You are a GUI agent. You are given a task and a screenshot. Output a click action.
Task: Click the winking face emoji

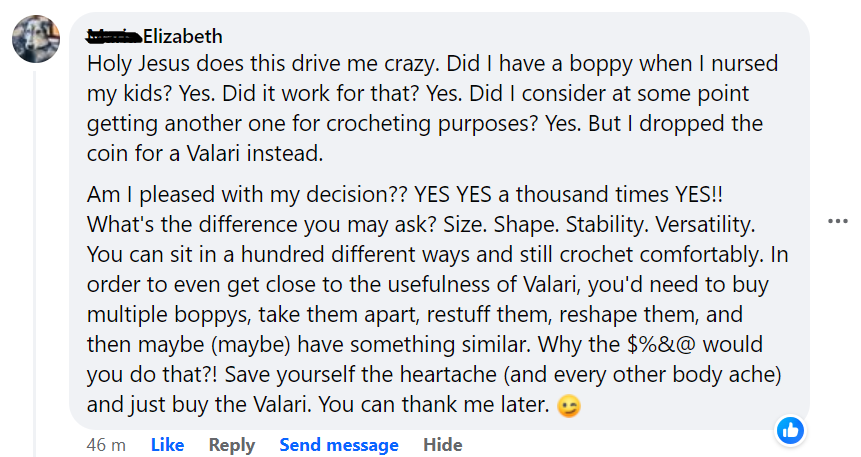[x=571, y=407]
